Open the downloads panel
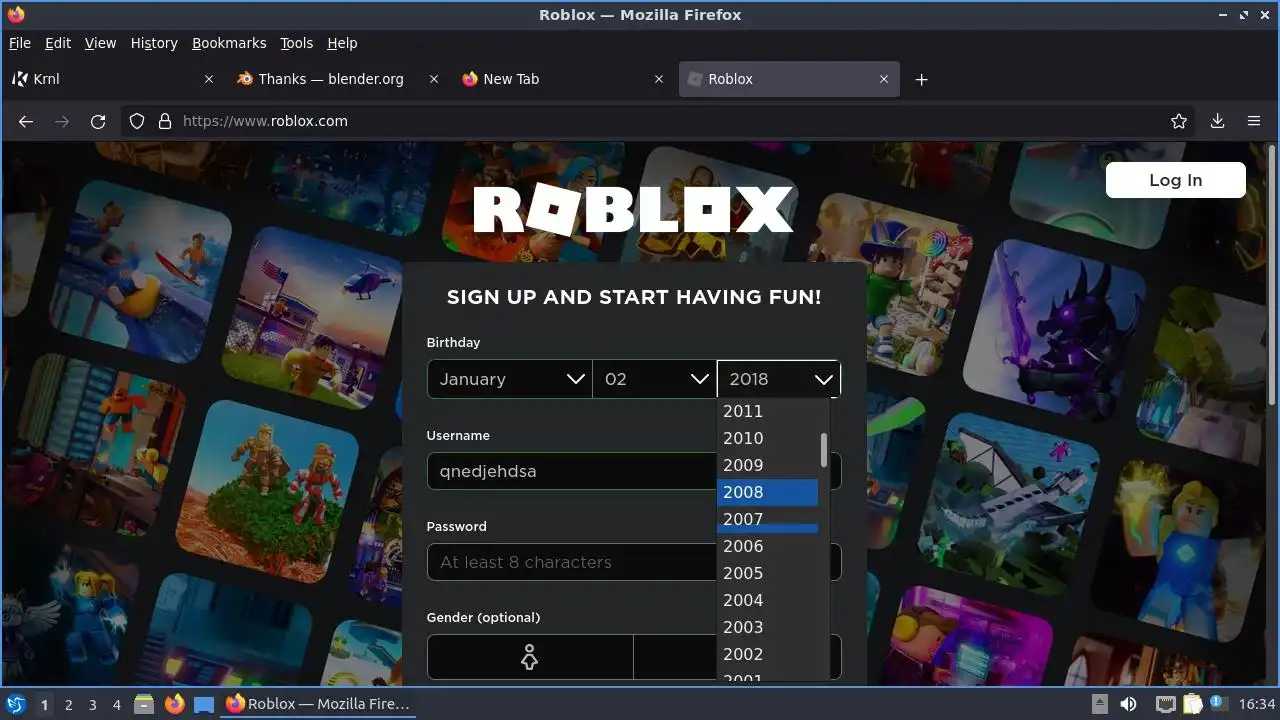Screen dimensions: 1280x720 (1217, 121)
